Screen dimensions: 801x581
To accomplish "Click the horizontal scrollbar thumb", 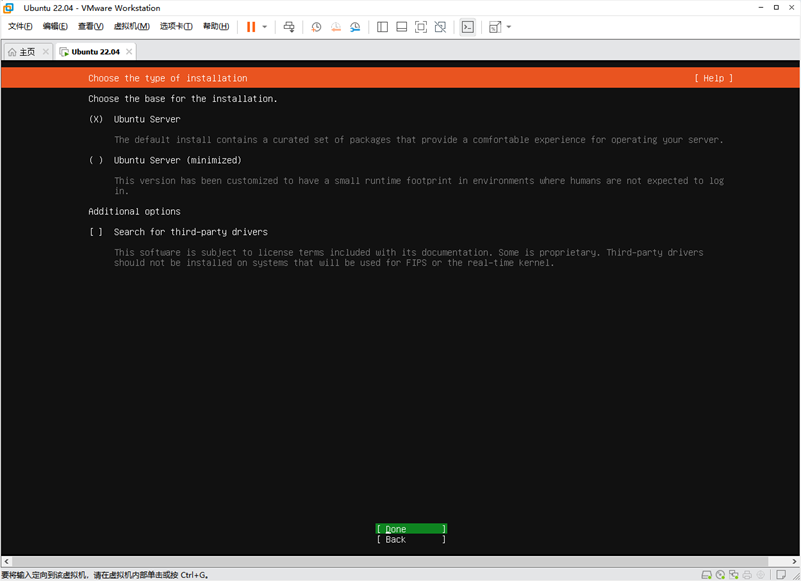I will [389, 562].
